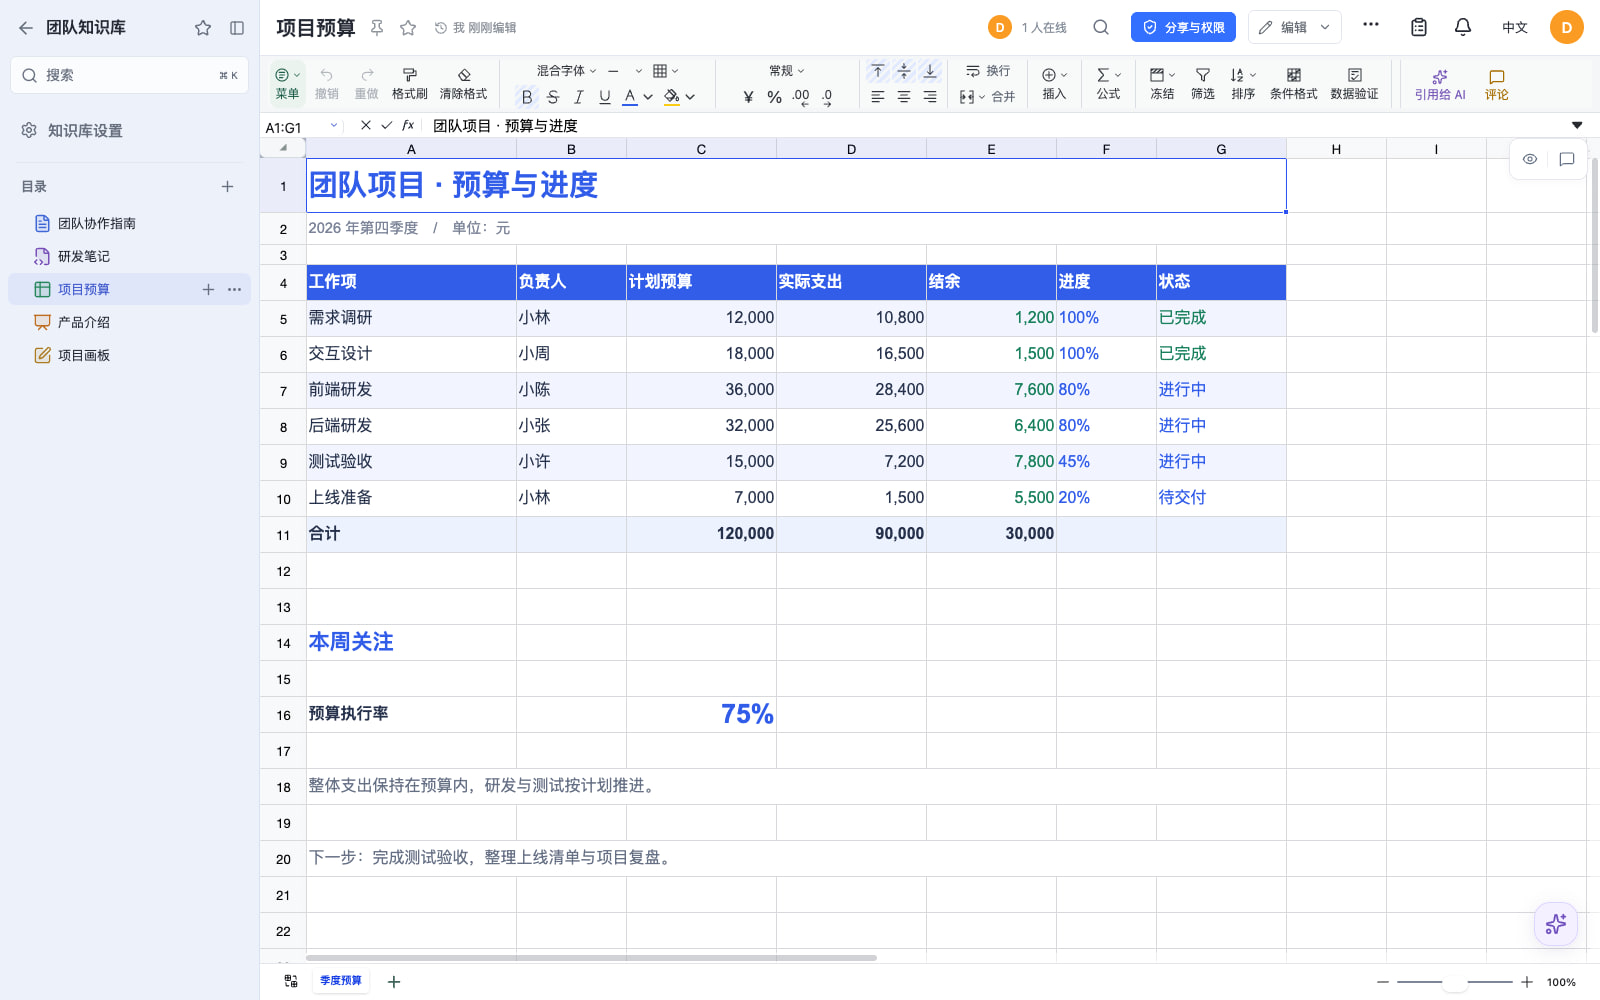Open the 编辑 mode dropdown
Screen dimensions: 1600x1000
[1294, 27]
